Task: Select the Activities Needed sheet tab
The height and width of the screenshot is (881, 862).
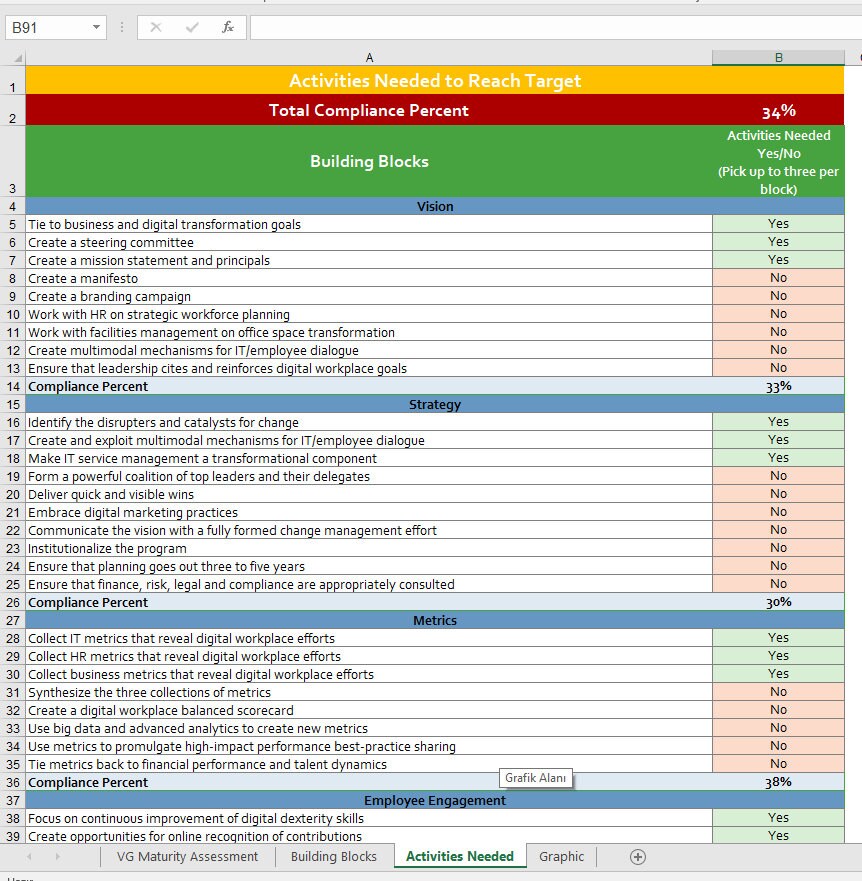Action: 459,857
